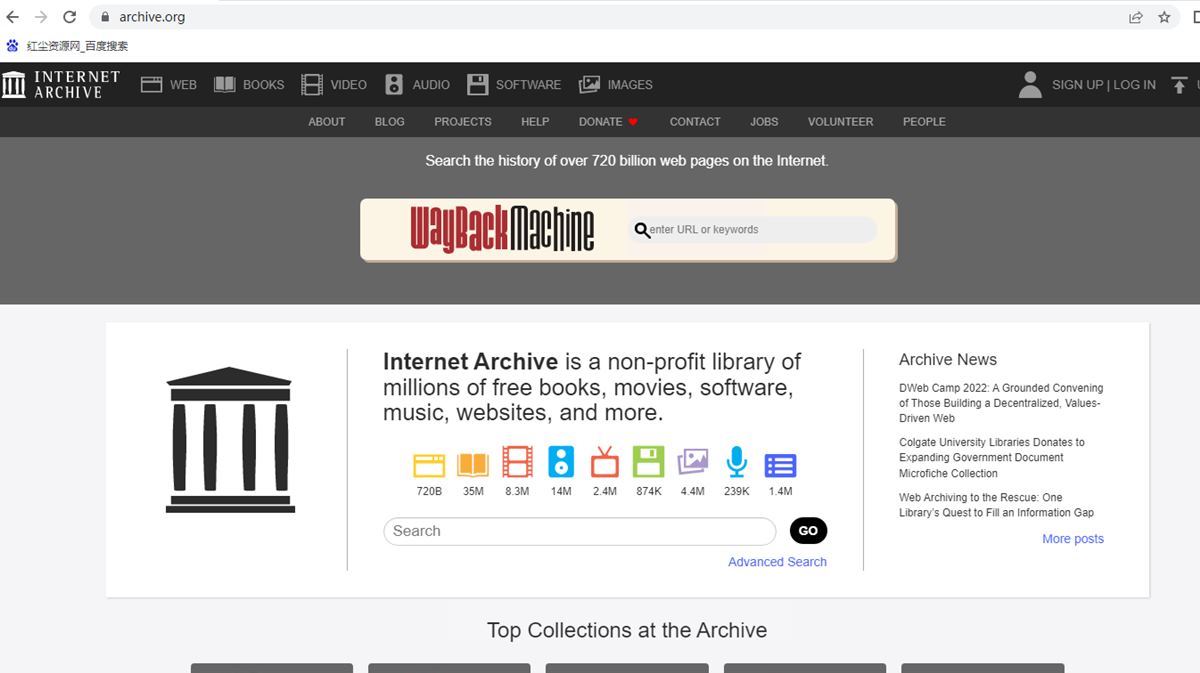This screenshot has width=1200, height=673.
Task: Open the Advanced Search link
Action: pos(777,562)
